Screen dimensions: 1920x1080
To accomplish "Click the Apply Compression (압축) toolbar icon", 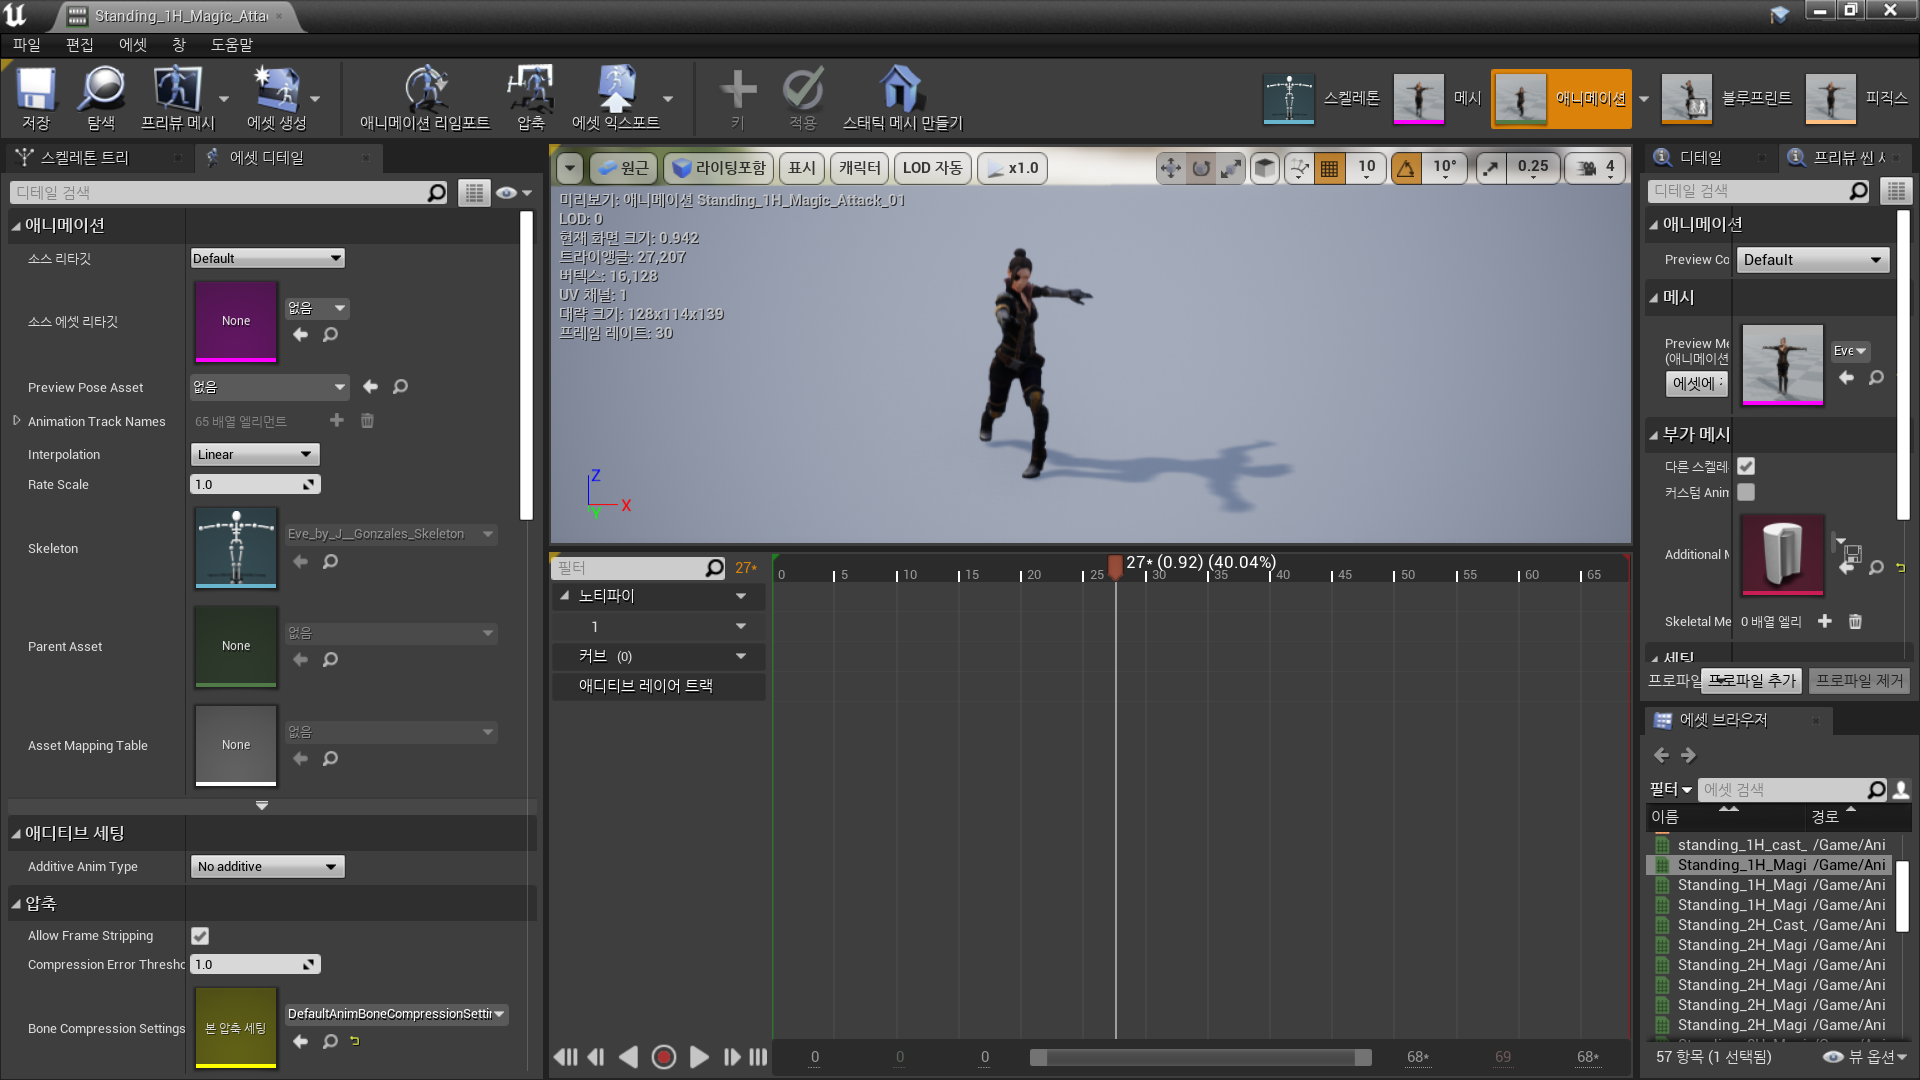I will [530, 90].
